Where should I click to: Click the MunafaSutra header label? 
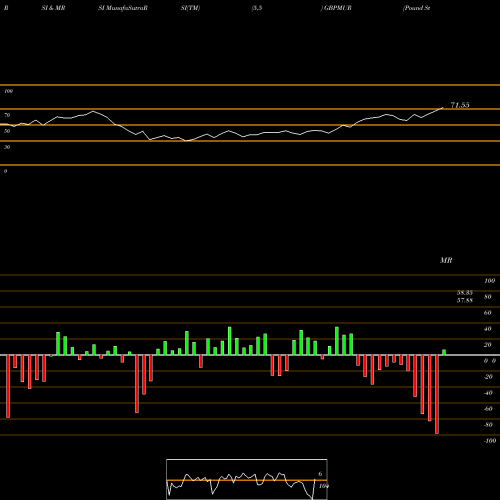pyautogui.click(x=123, y=8)
